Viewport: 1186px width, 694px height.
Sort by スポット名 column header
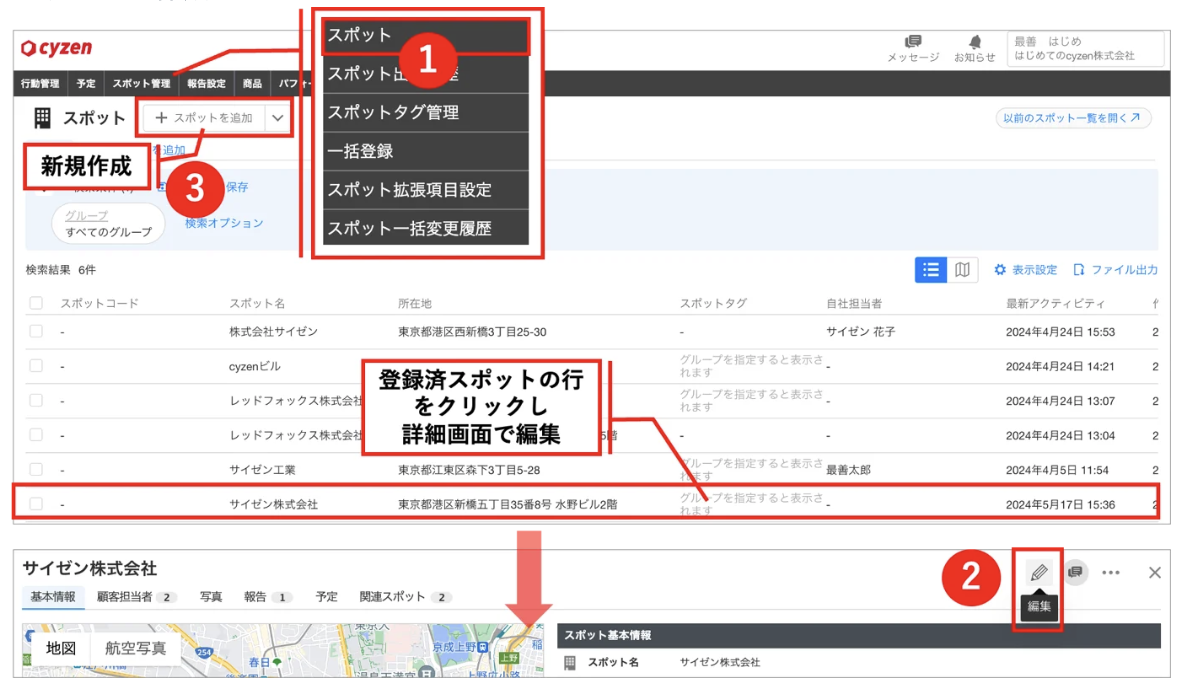[257, 303]
